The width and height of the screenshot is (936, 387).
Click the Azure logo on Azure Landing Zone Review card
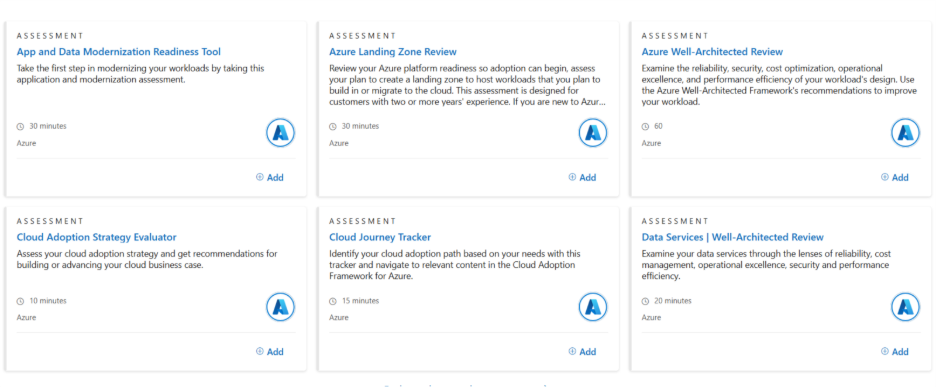(593, 133)
